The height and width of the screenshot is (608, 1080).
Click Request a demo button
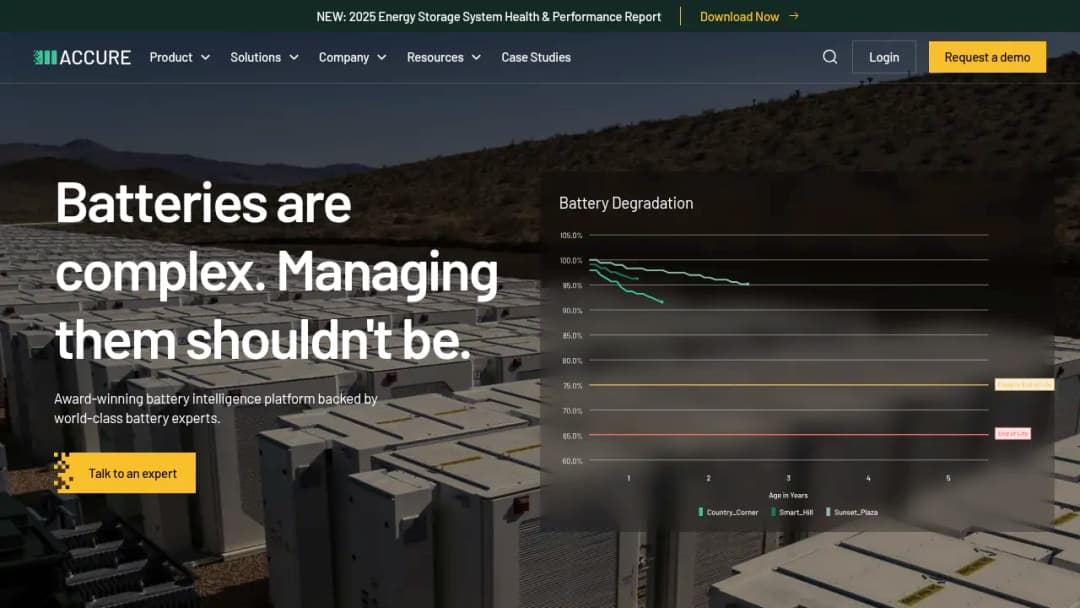[x=987, y=57]
